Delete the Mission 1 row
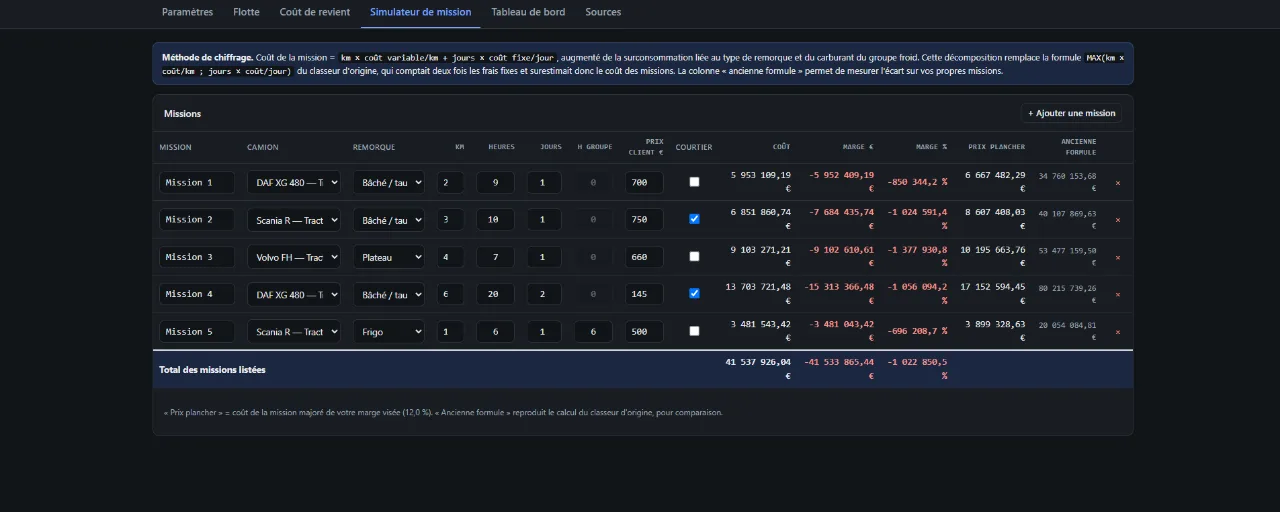Viewport: 1280px width, 512px height. tap(1118, 183)
